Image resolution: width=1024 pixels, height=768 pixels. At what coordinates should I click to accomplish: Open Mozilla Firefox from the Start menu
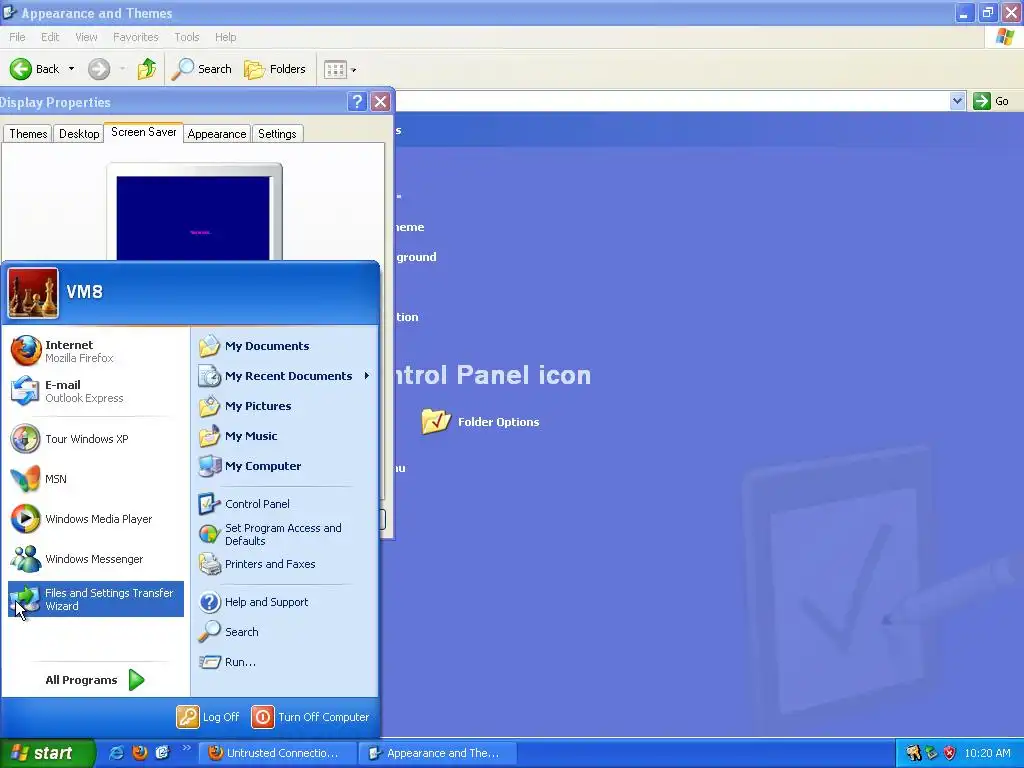click(95, 351)
